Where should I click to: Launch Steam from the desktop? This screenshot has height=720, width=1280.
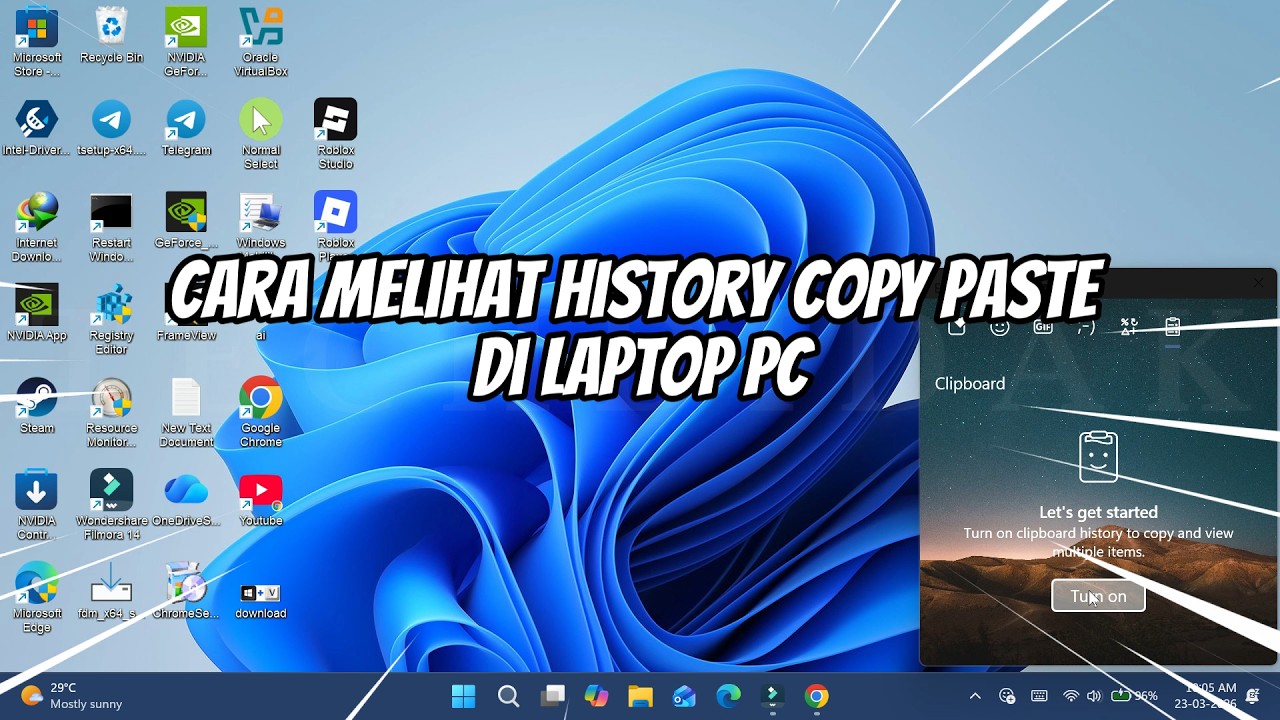coord(37,406)
